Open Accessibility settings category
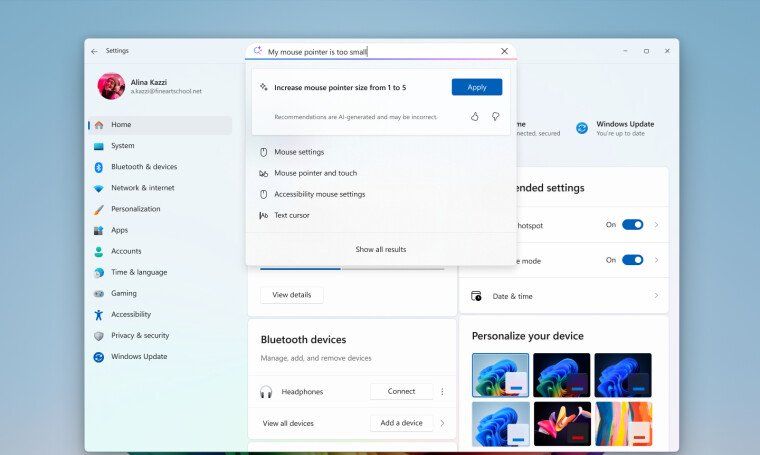The image size is (760, 455). (x=160, y=314)
